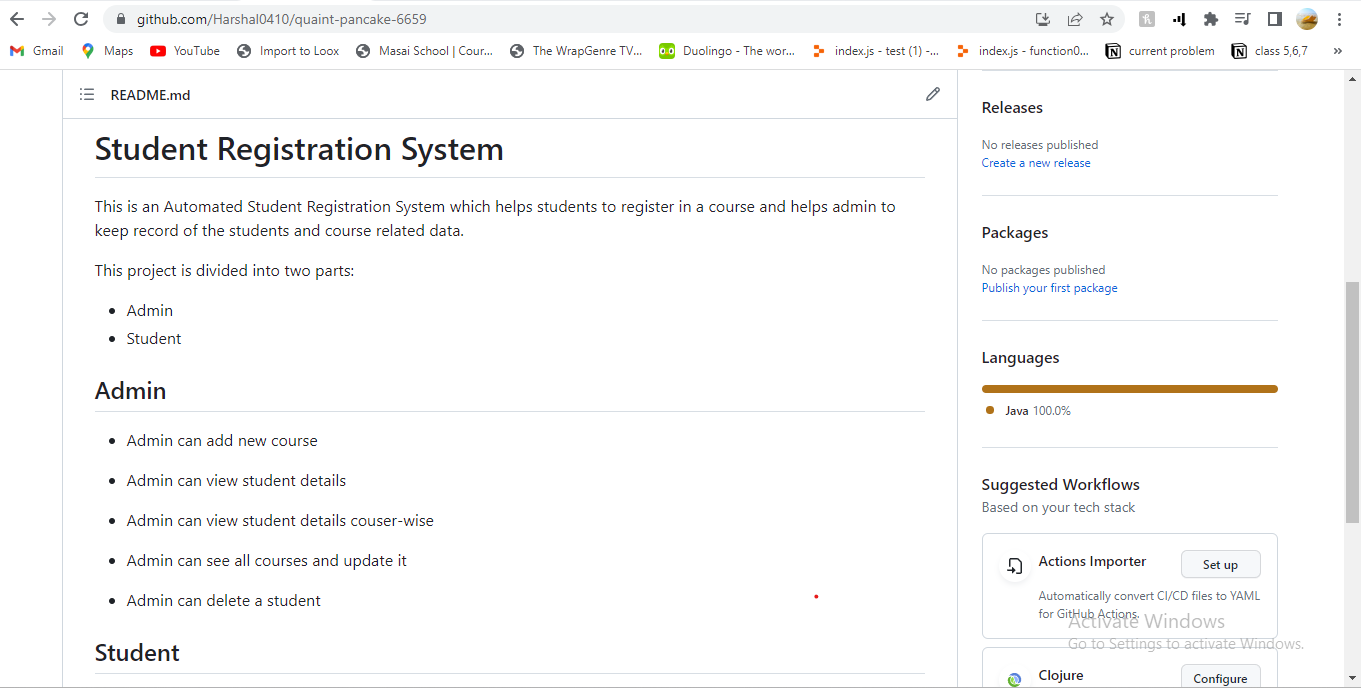Screen dimensions: 1361x688
Task: Open the Chrome Extensions puzzle icon
Action: pyautogui.click(x=1210, y=19)
